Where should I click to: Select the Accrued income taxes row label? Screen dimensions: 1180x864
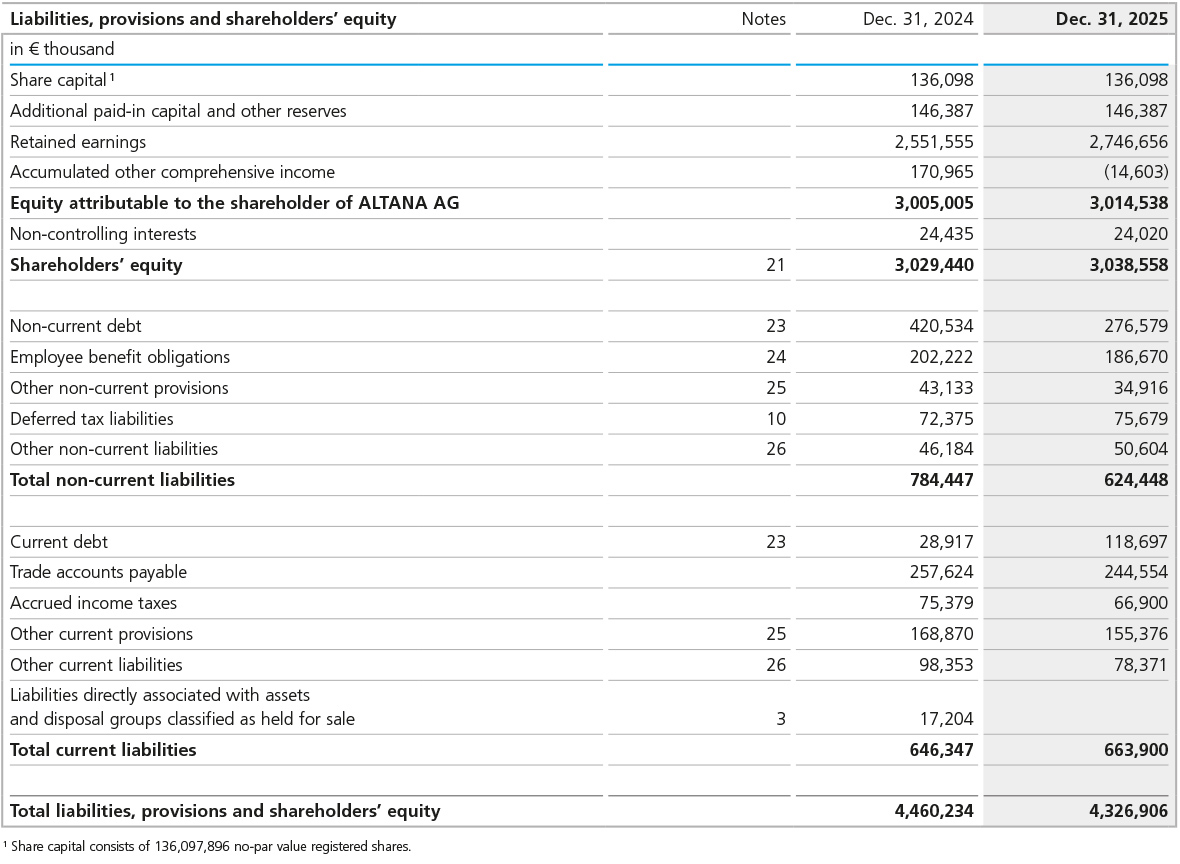[x=93, y=603]
